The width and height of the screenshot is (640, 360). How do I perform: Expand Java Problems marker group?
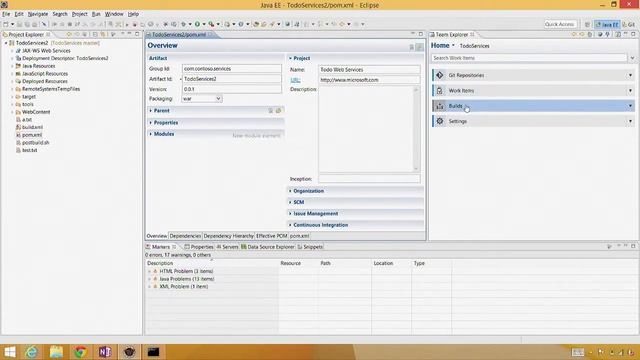(x=149, y=279)
